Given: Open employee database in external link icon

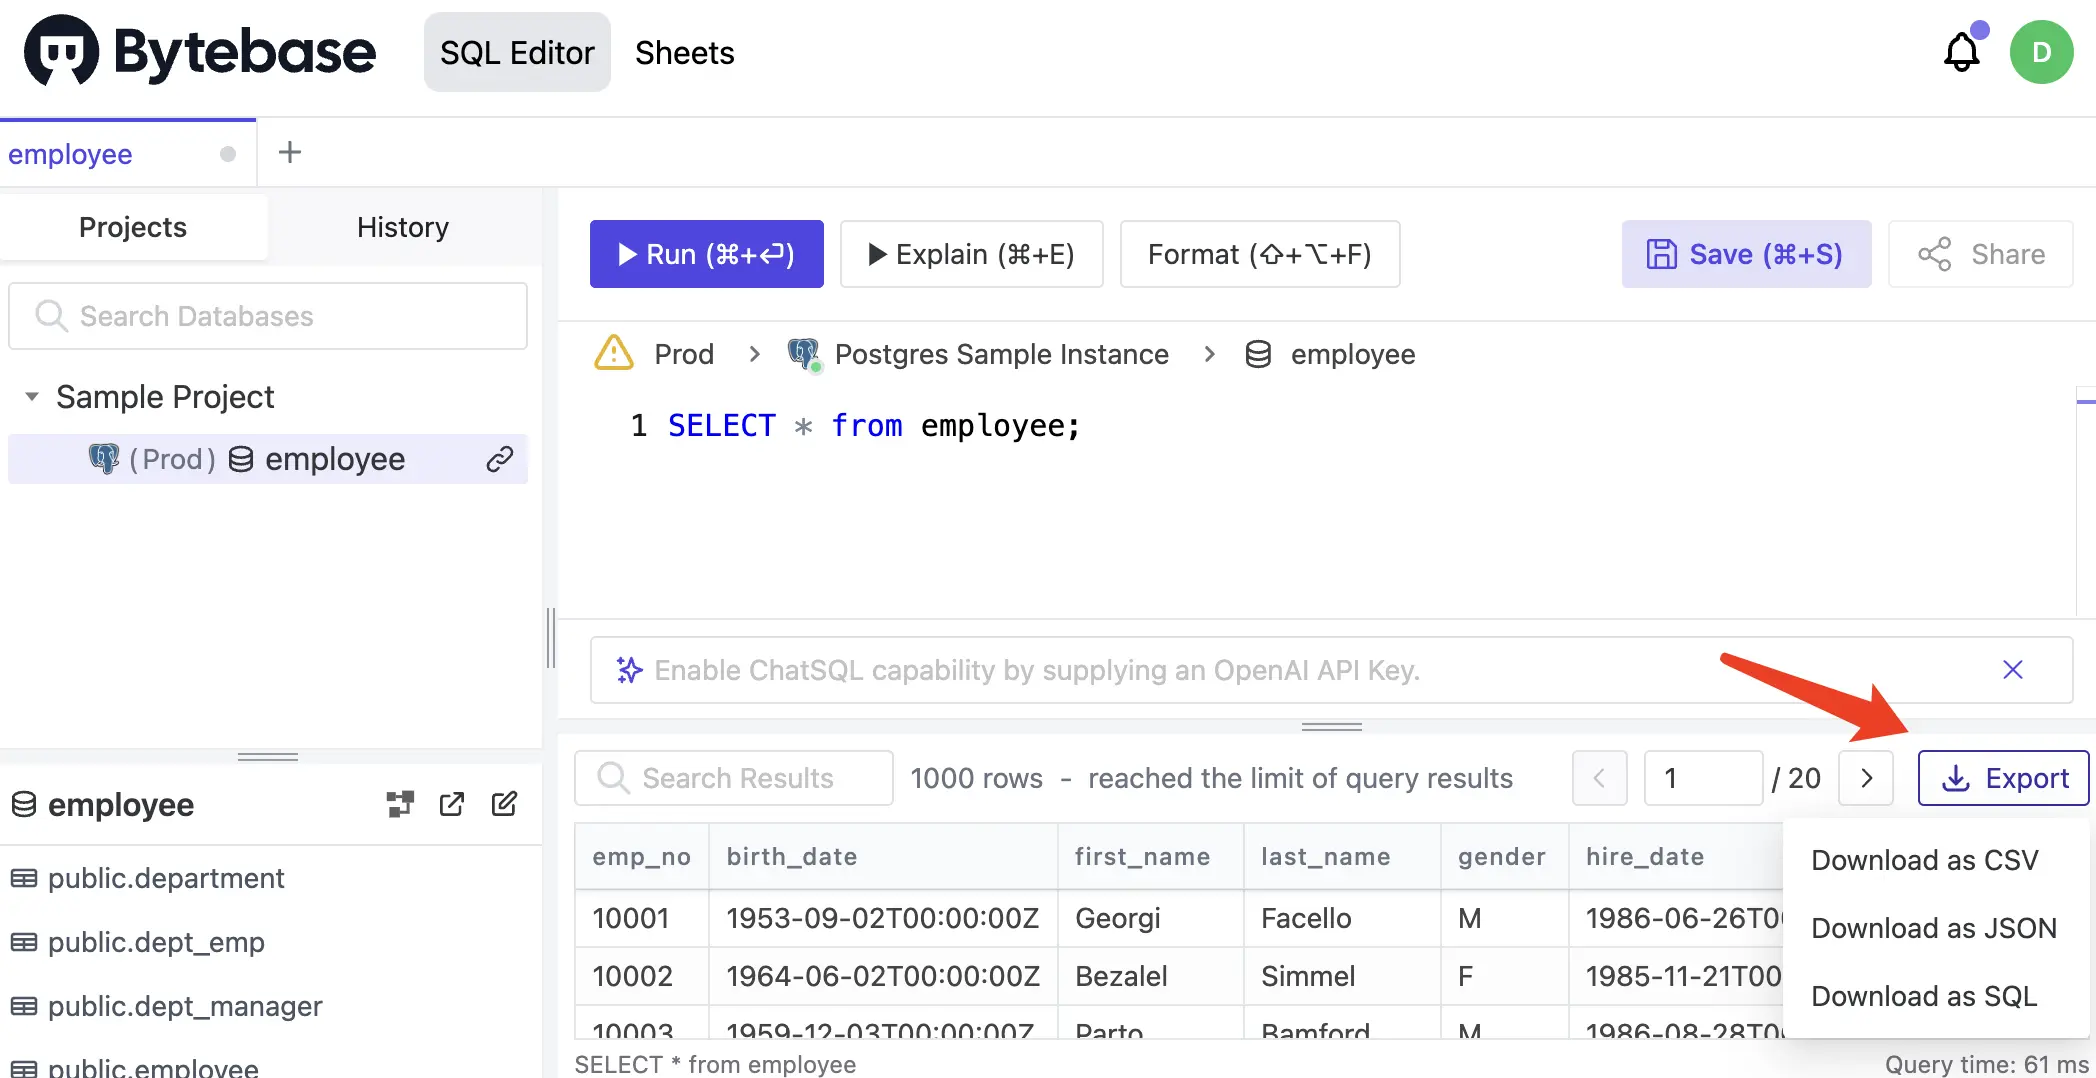Looking at the screenshot, I should click(452, 804).
